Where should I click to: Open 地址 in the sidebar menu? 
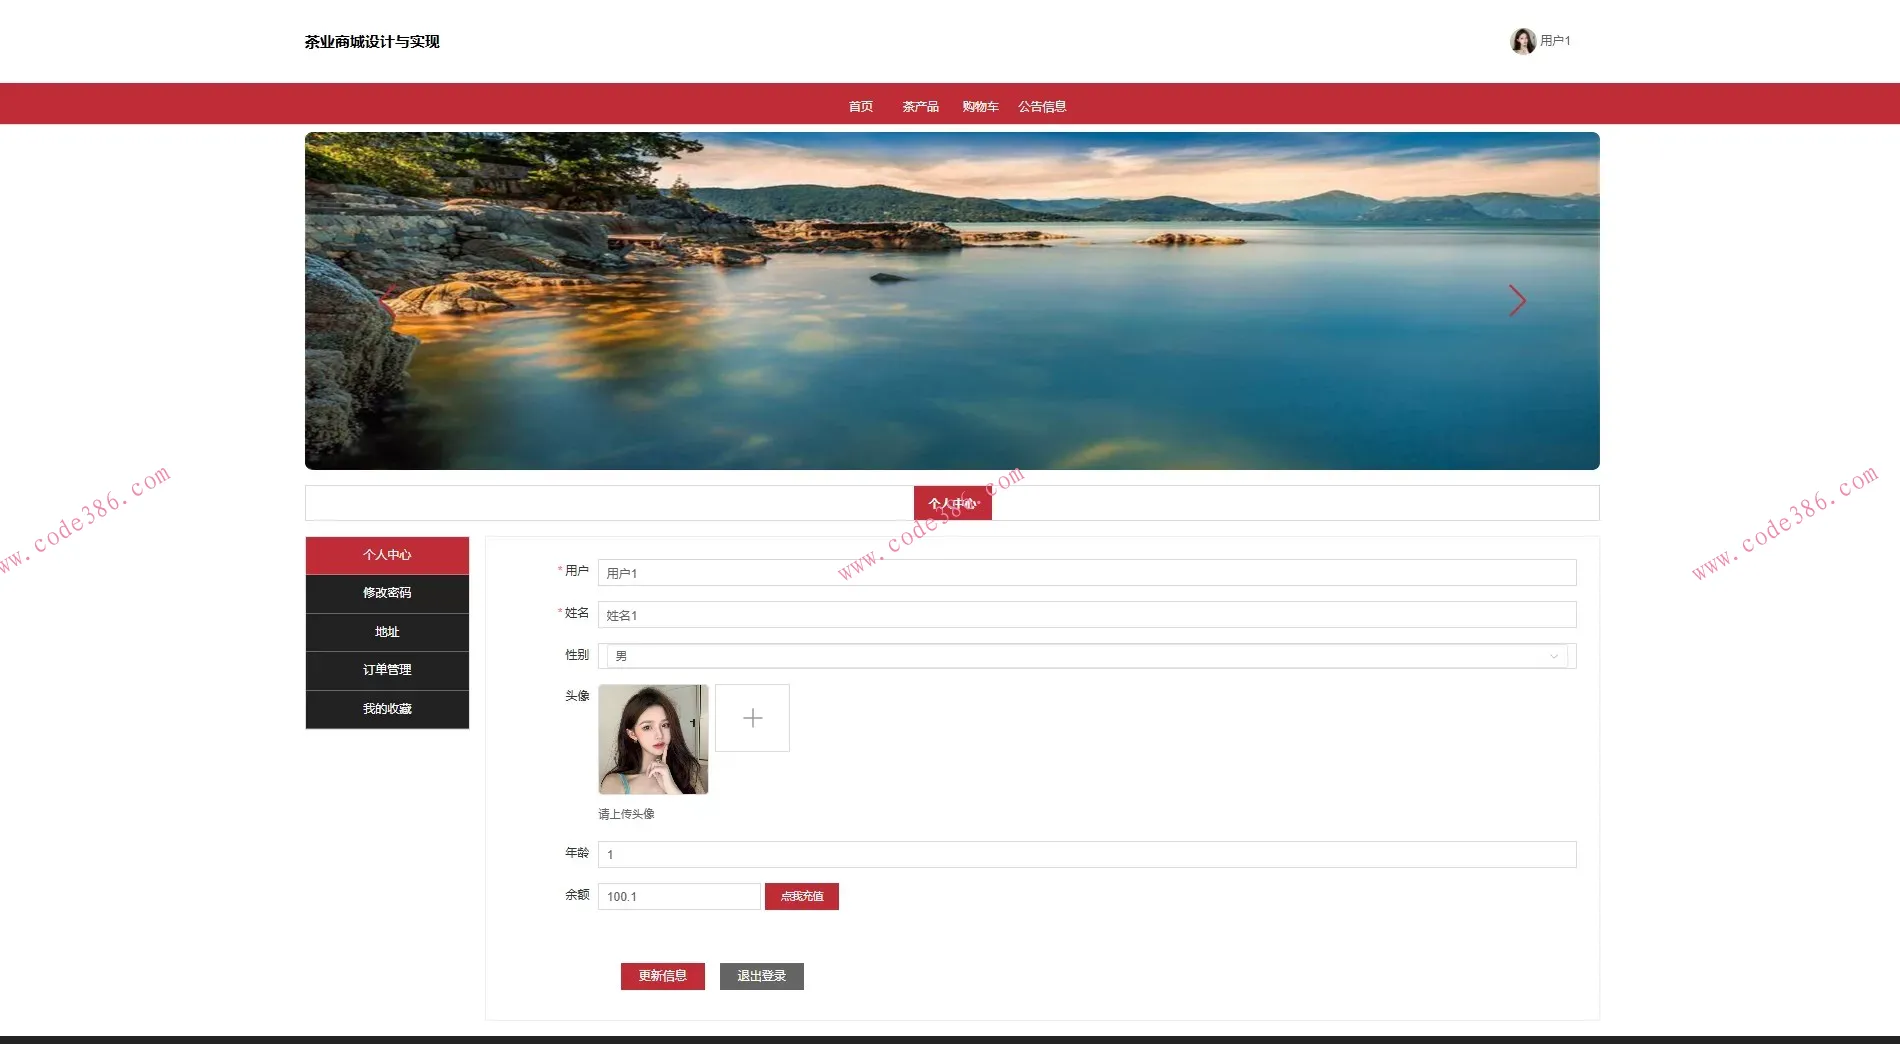(387, 632)
